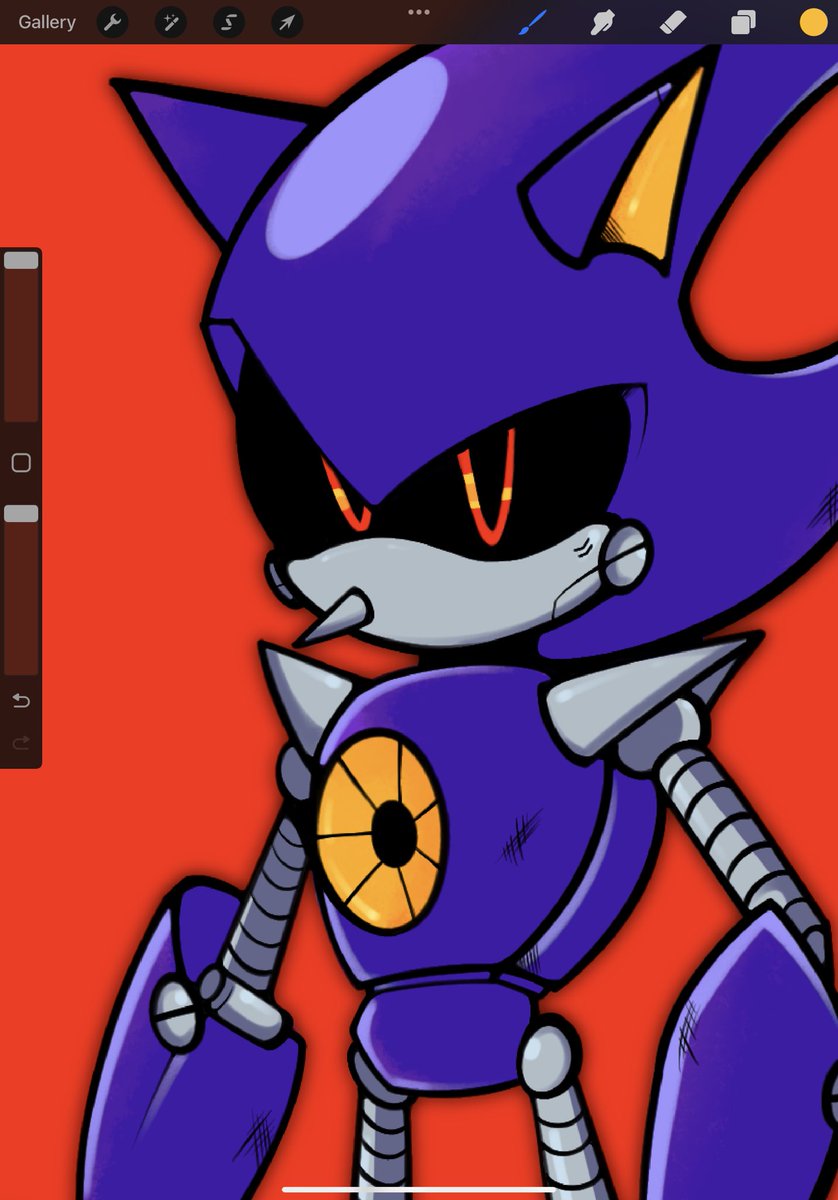Click the brush size slider handle
The height and width of the screenshot is (1200, 838).
21,260
